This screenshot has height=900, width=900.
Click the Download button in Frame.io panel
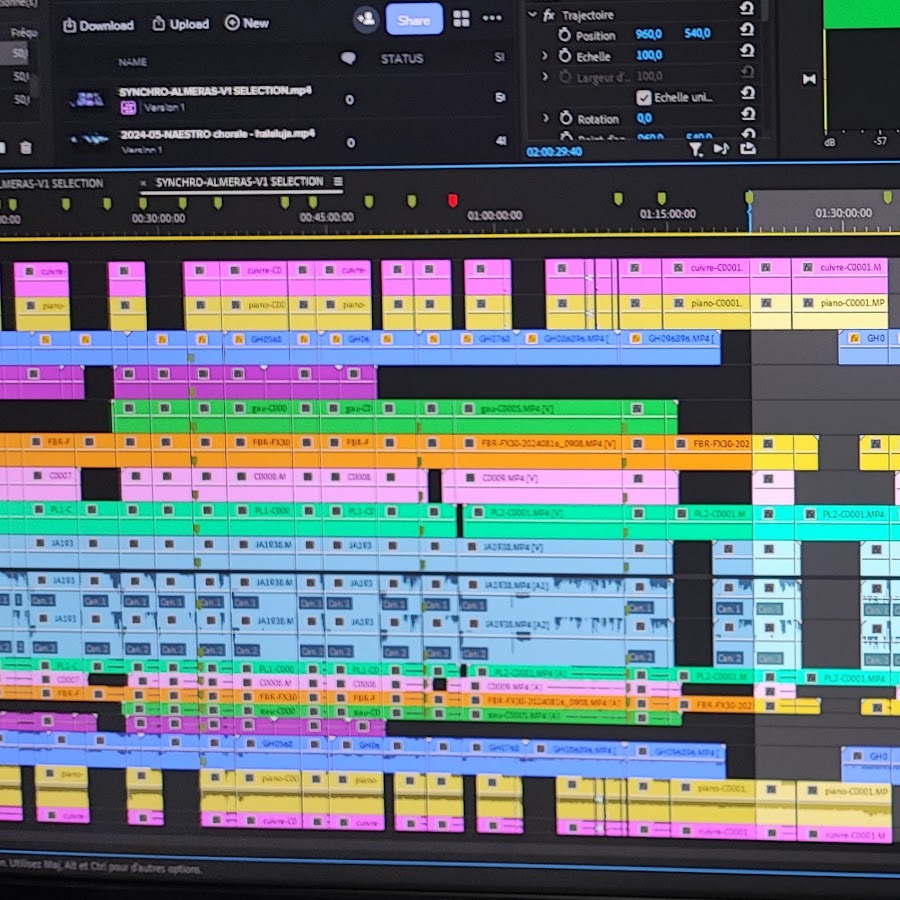tap(98, 24)
